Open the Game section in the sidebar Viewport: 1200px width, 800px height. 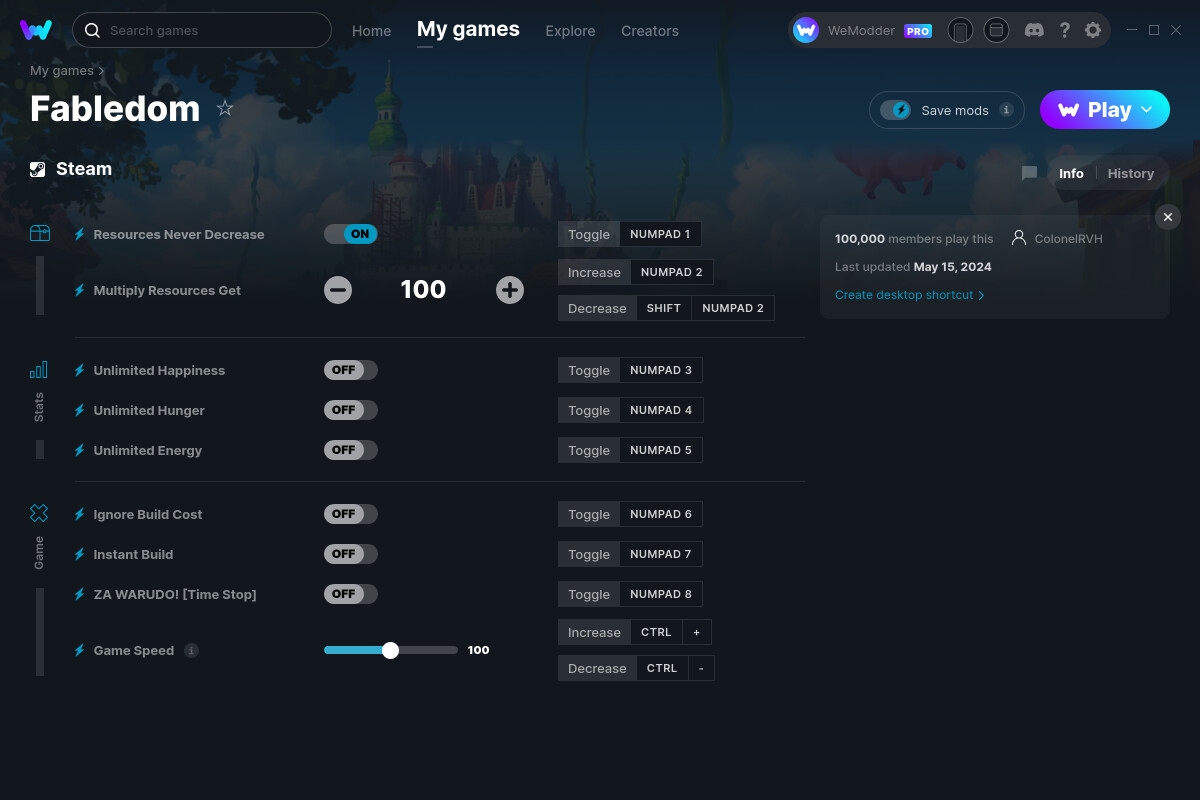click(39, 512)
